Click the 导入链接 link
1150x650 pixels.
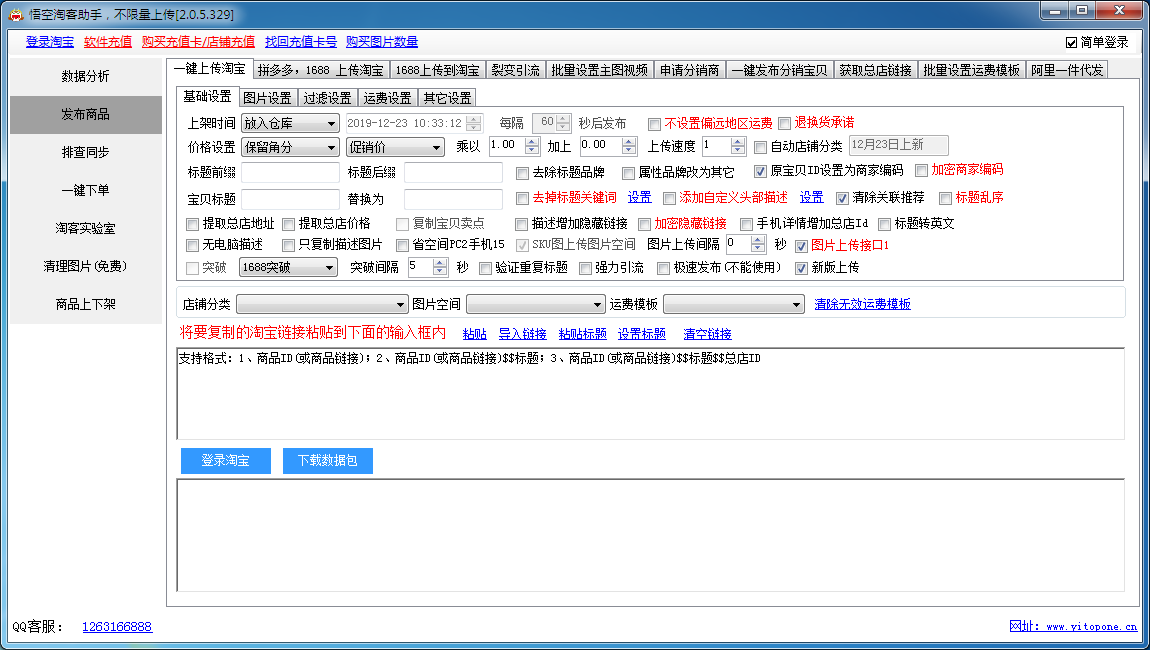522,334
